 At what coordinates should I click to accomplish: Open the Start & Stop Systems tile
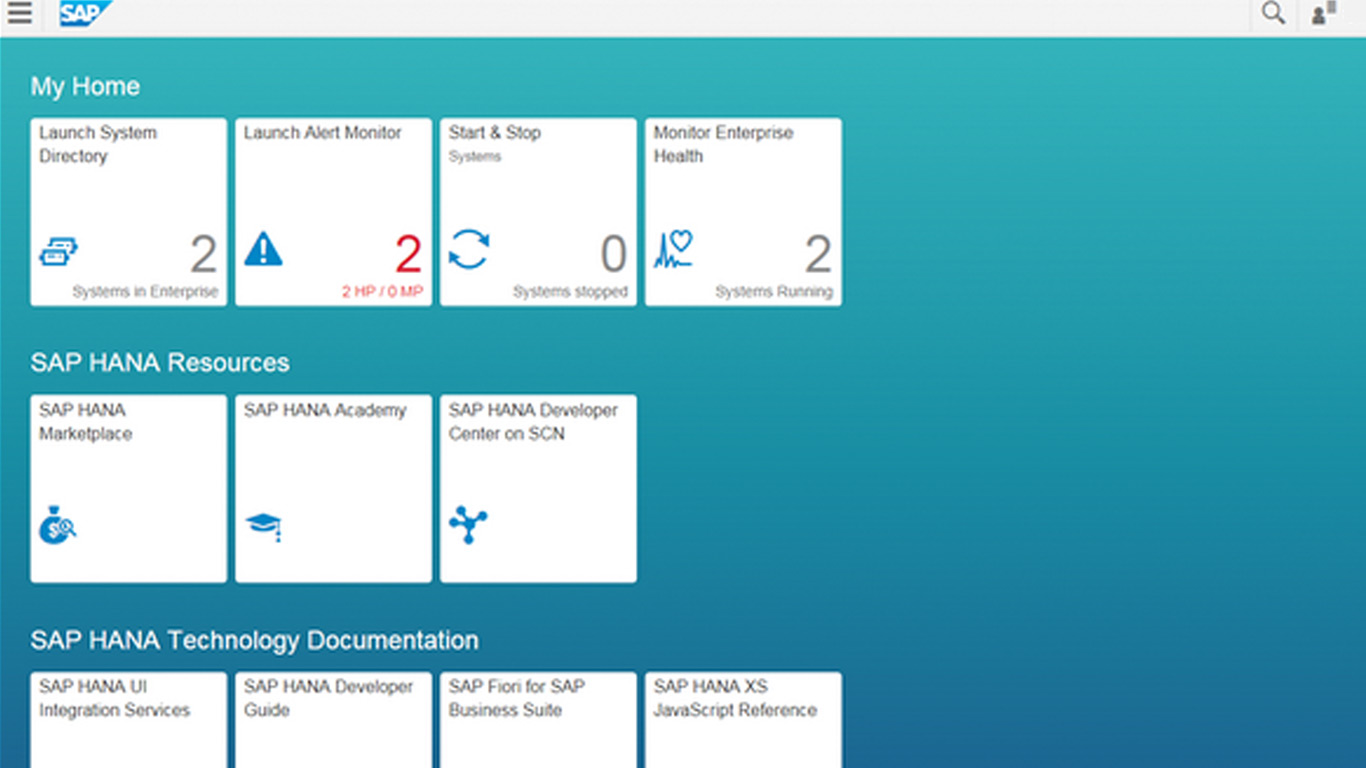538,212
